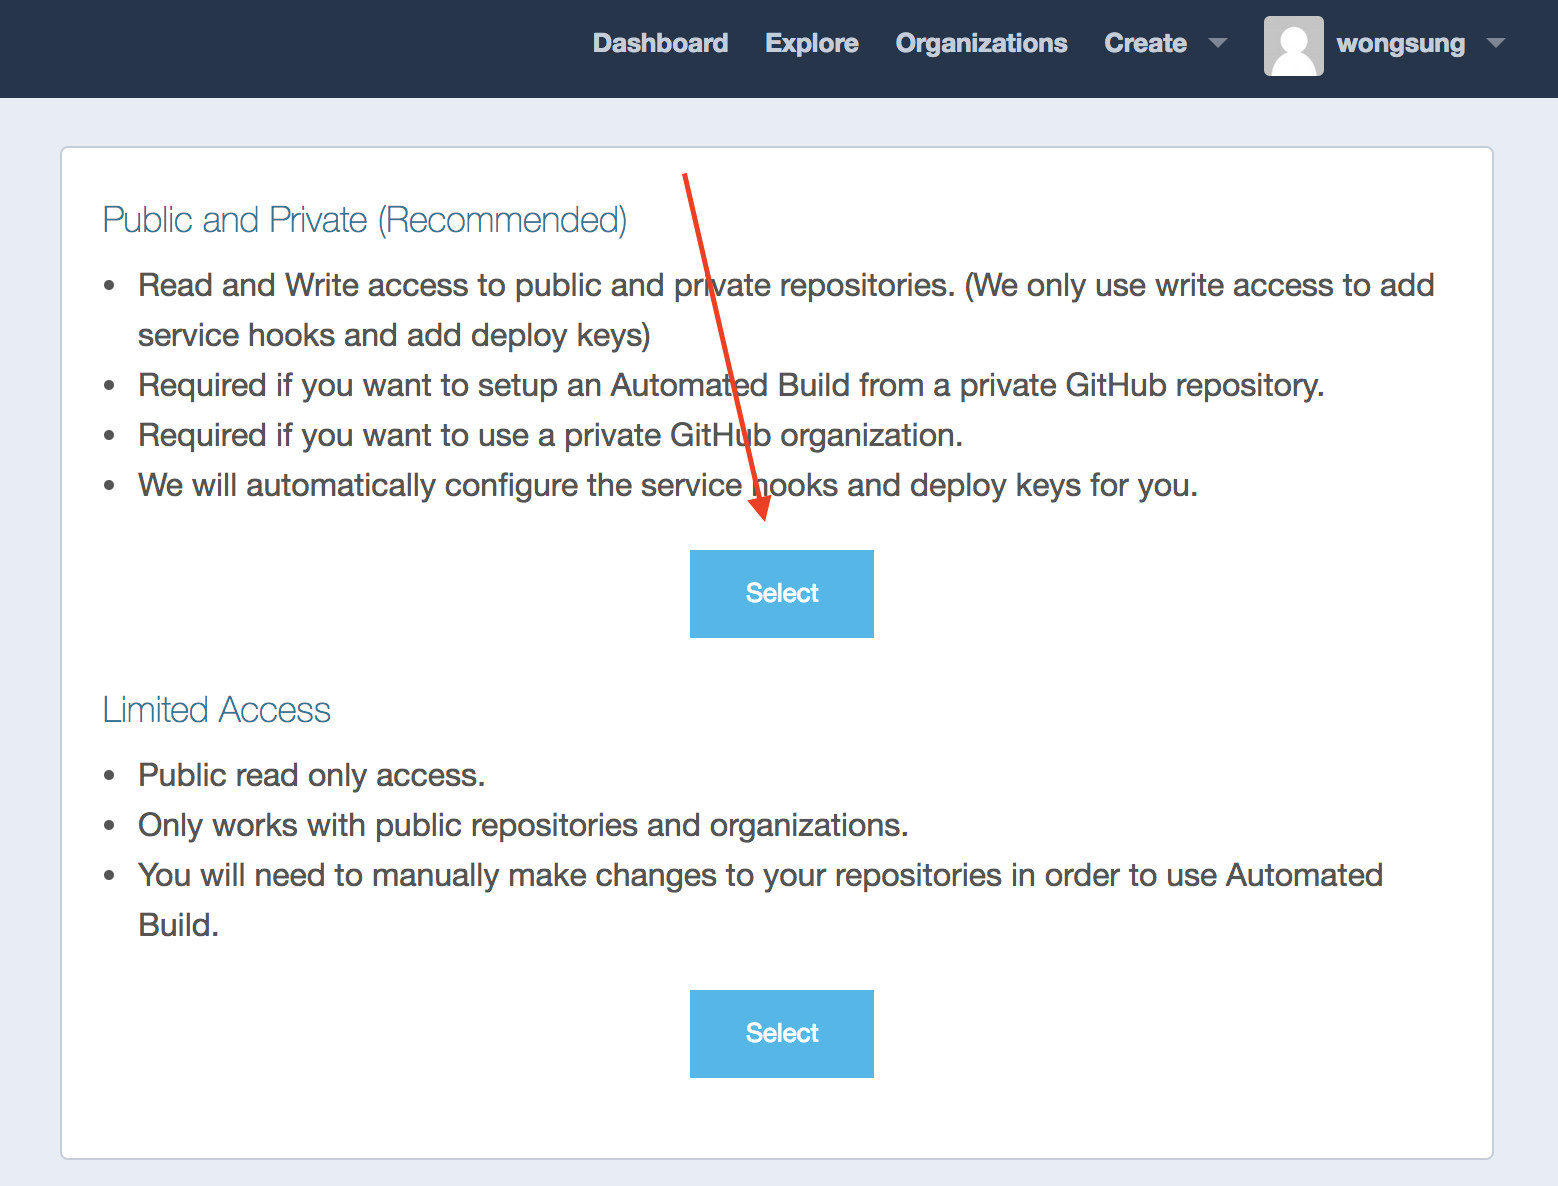
Task: Expand the Create dropdown arrow
Action: click(1218, 43)
